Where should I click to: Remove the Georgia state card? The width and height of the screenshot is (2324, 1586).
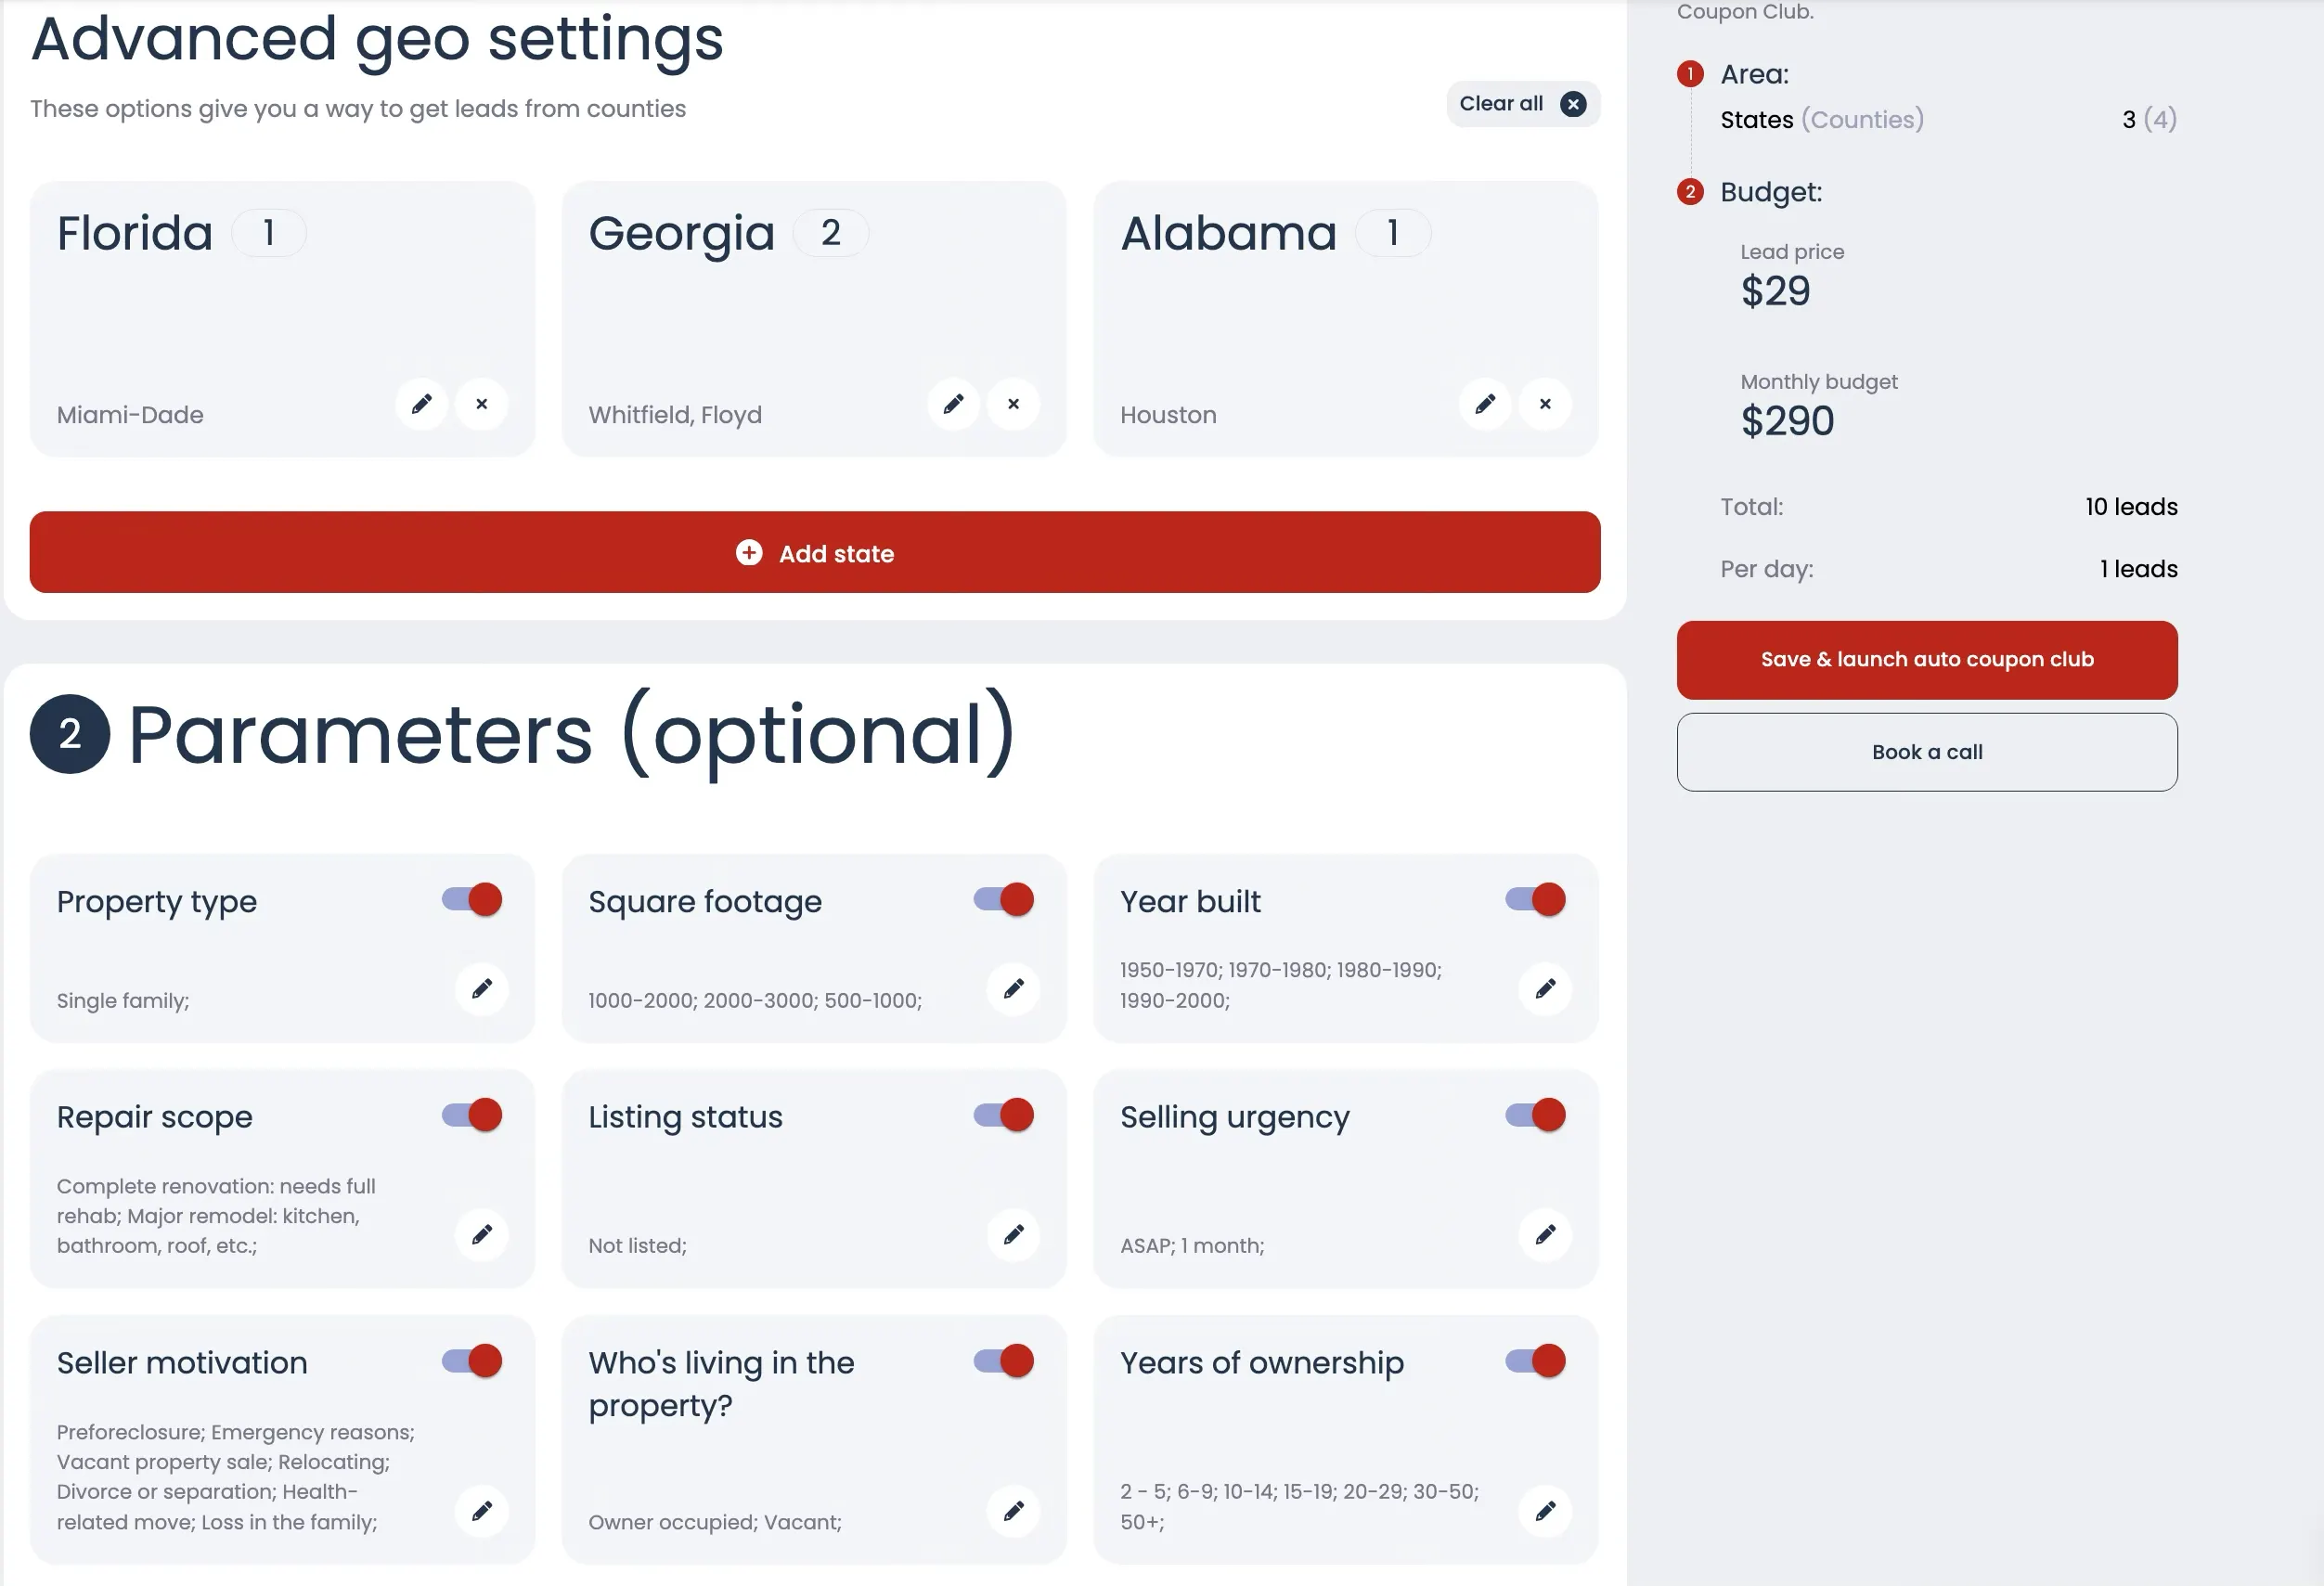(x=1014, y=404)
